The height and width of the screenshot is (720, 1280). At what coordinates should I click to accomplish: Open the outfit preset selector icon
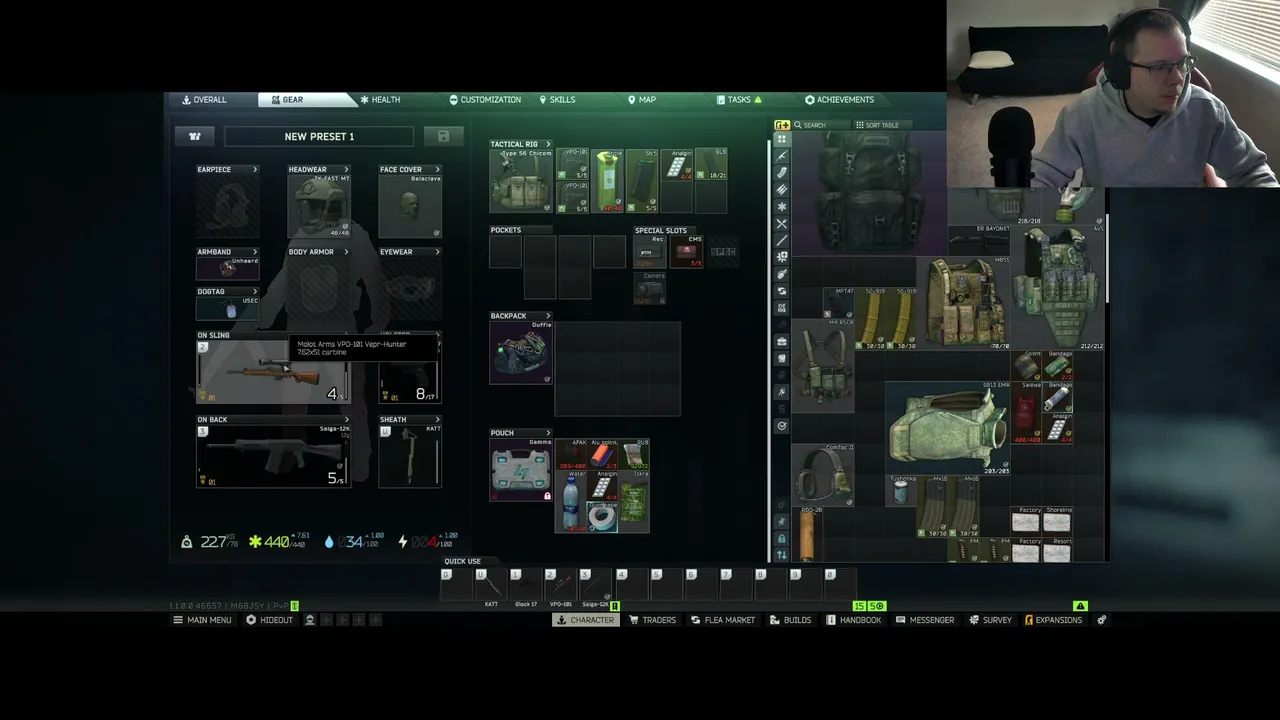coord(195,136)
